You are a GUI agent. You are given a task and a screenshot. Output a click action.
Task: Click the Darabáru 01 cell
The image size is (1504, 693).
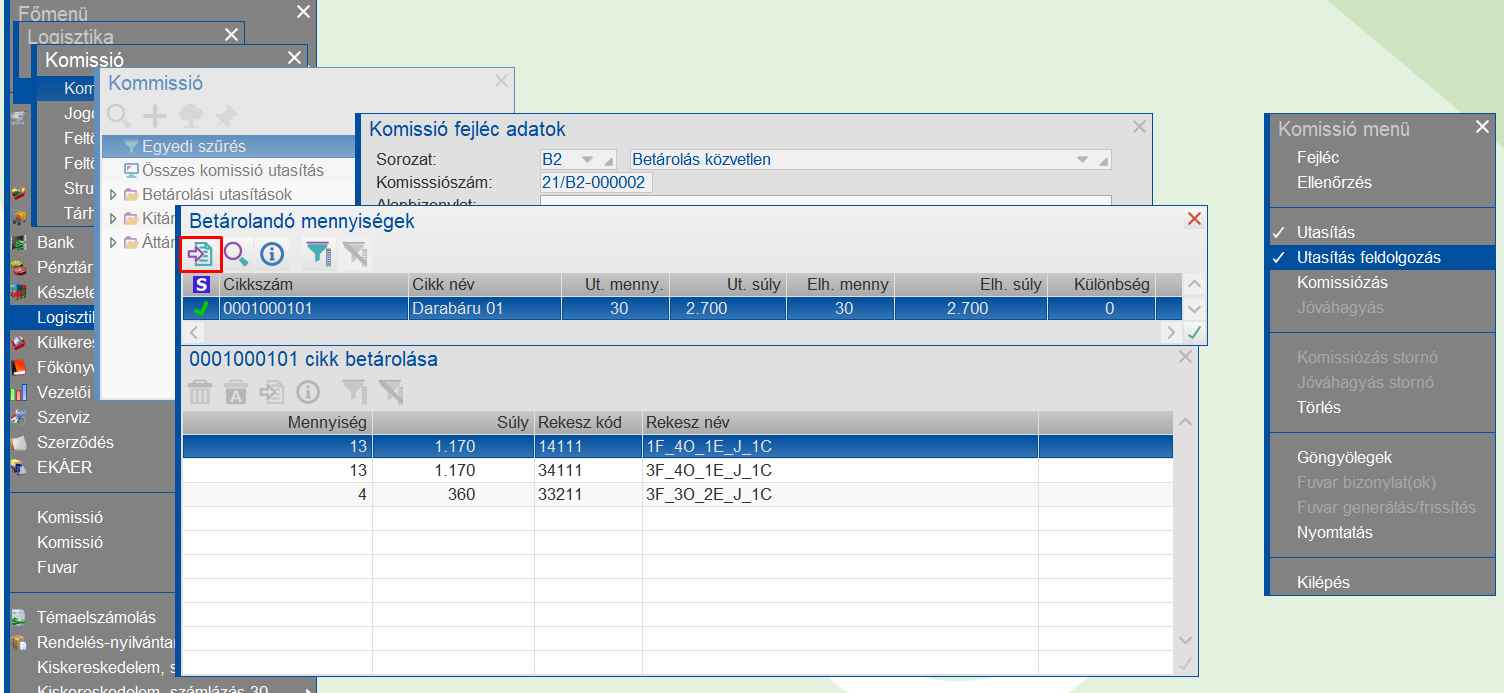click(485, 309)
